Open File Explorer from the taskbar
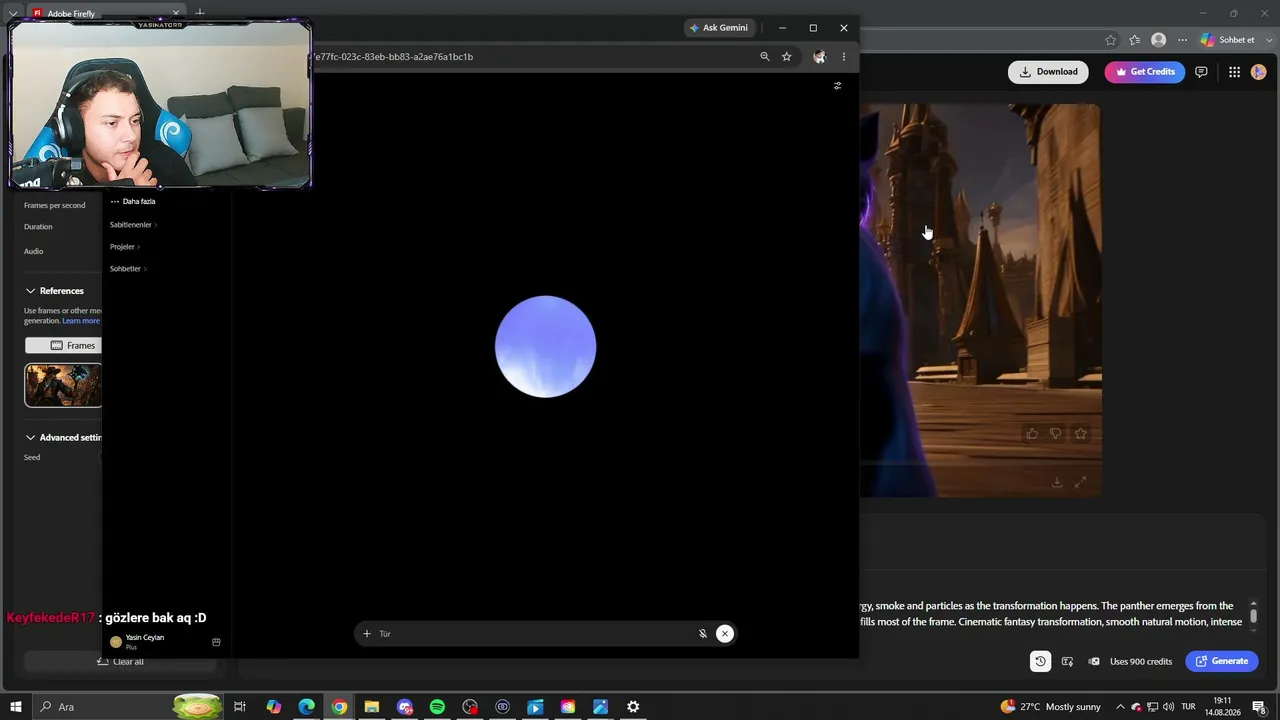1280x720 pixels. tap(371, 707)
